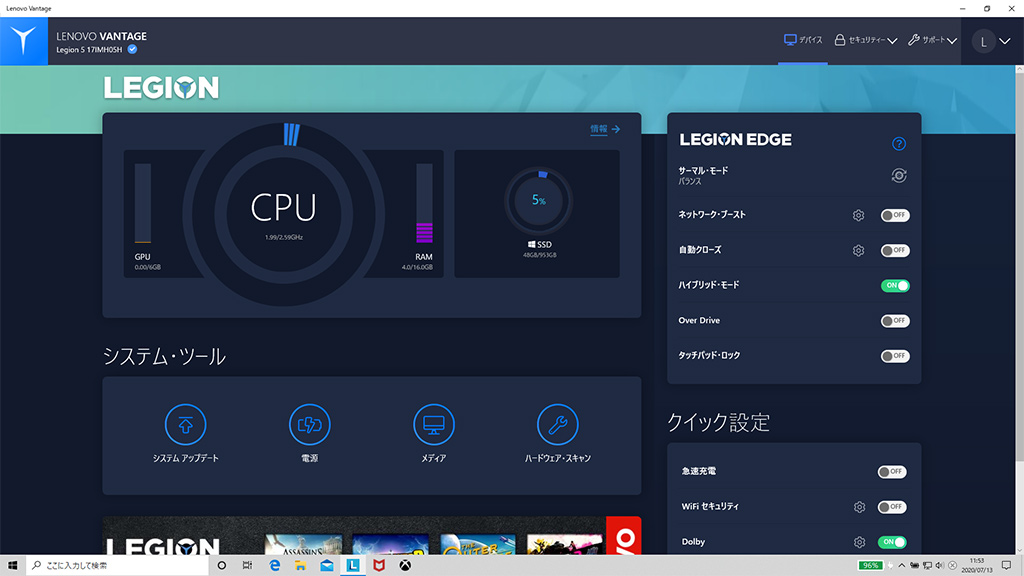Launch Microsoft Edge from taskbar

click(x=274, y=566)
